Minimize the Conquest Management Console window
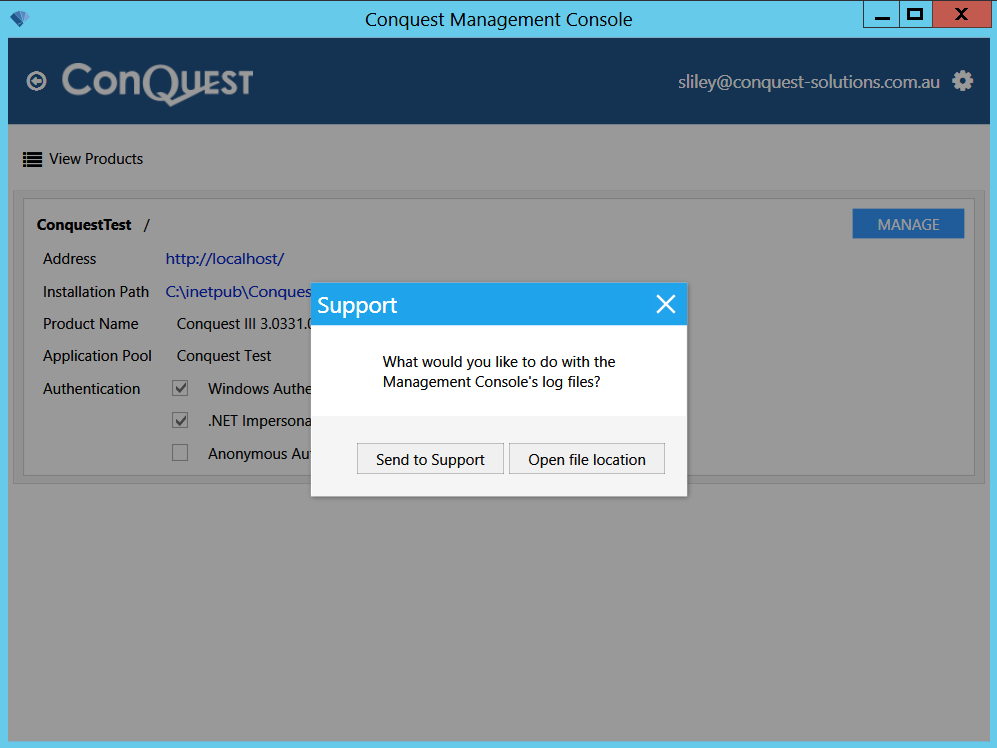The height and width of the screenshot is (748, 997). (881, 15)
